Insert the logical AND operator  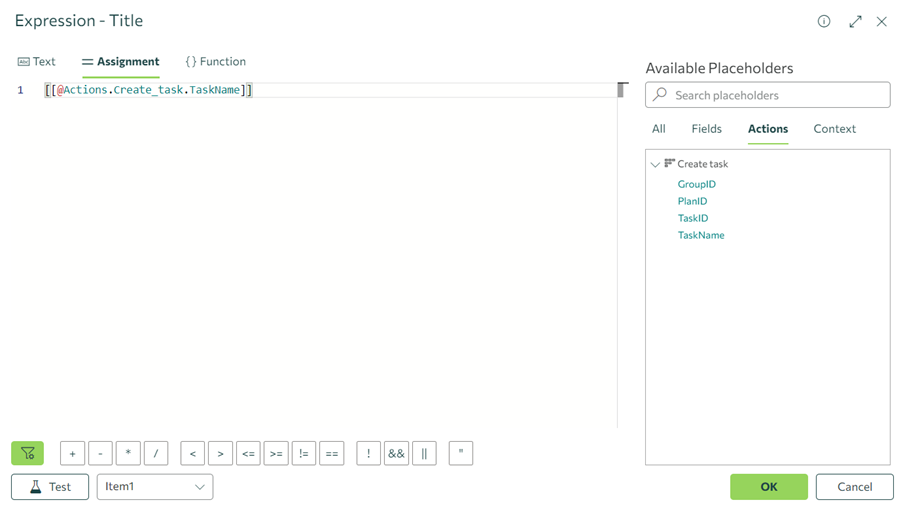(396, 454)
